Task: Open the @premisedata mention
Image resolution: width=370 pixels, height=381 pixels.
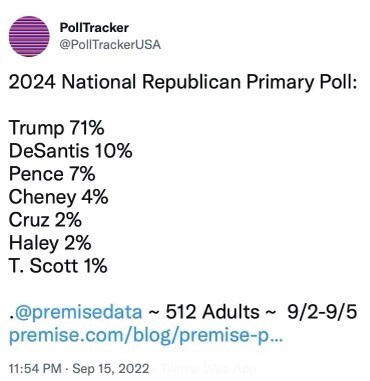Action: (77, 312)
